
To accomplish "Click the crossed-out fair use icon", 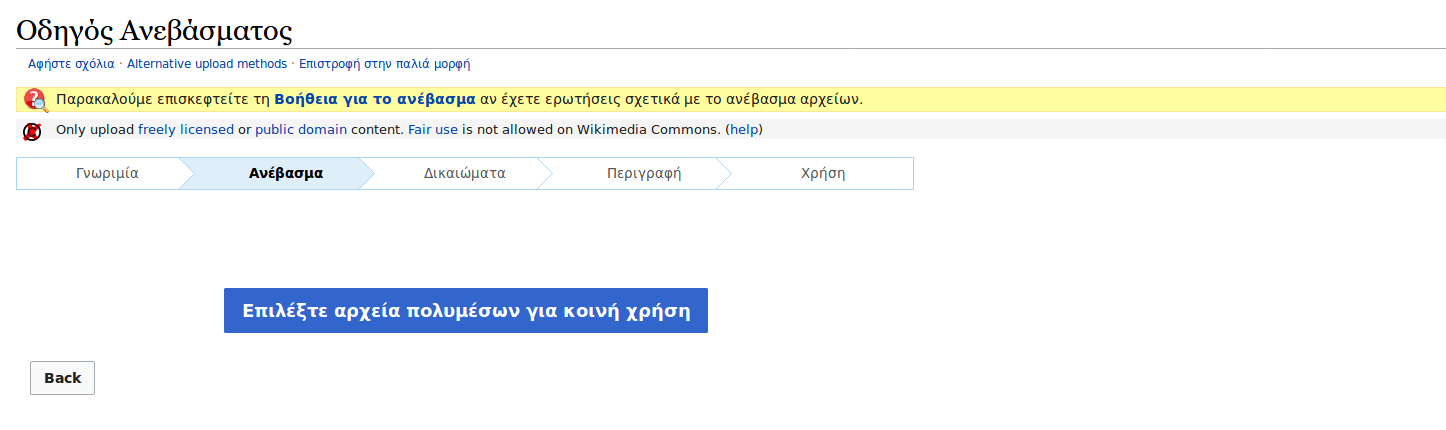I will click(32, 131).
